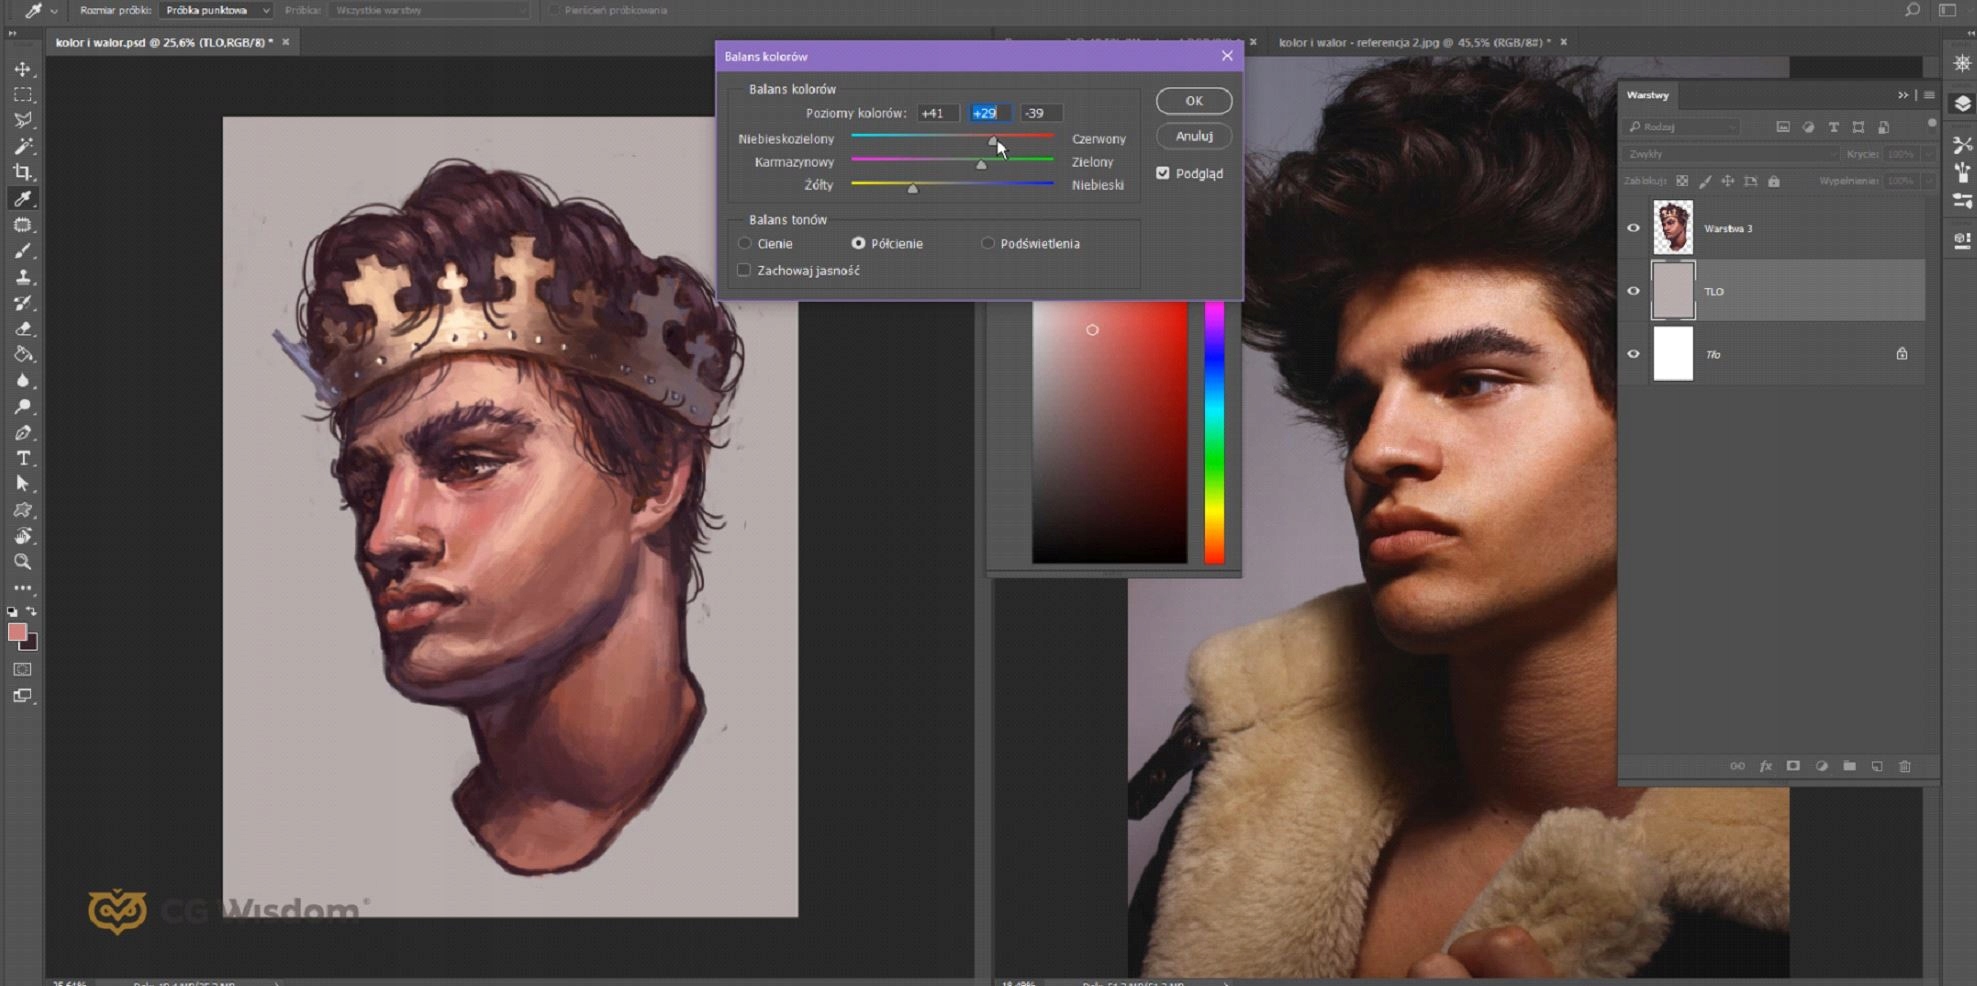1977x986 pixels.
Task: Select the Zoom tool
Action: tap(22, 562)
